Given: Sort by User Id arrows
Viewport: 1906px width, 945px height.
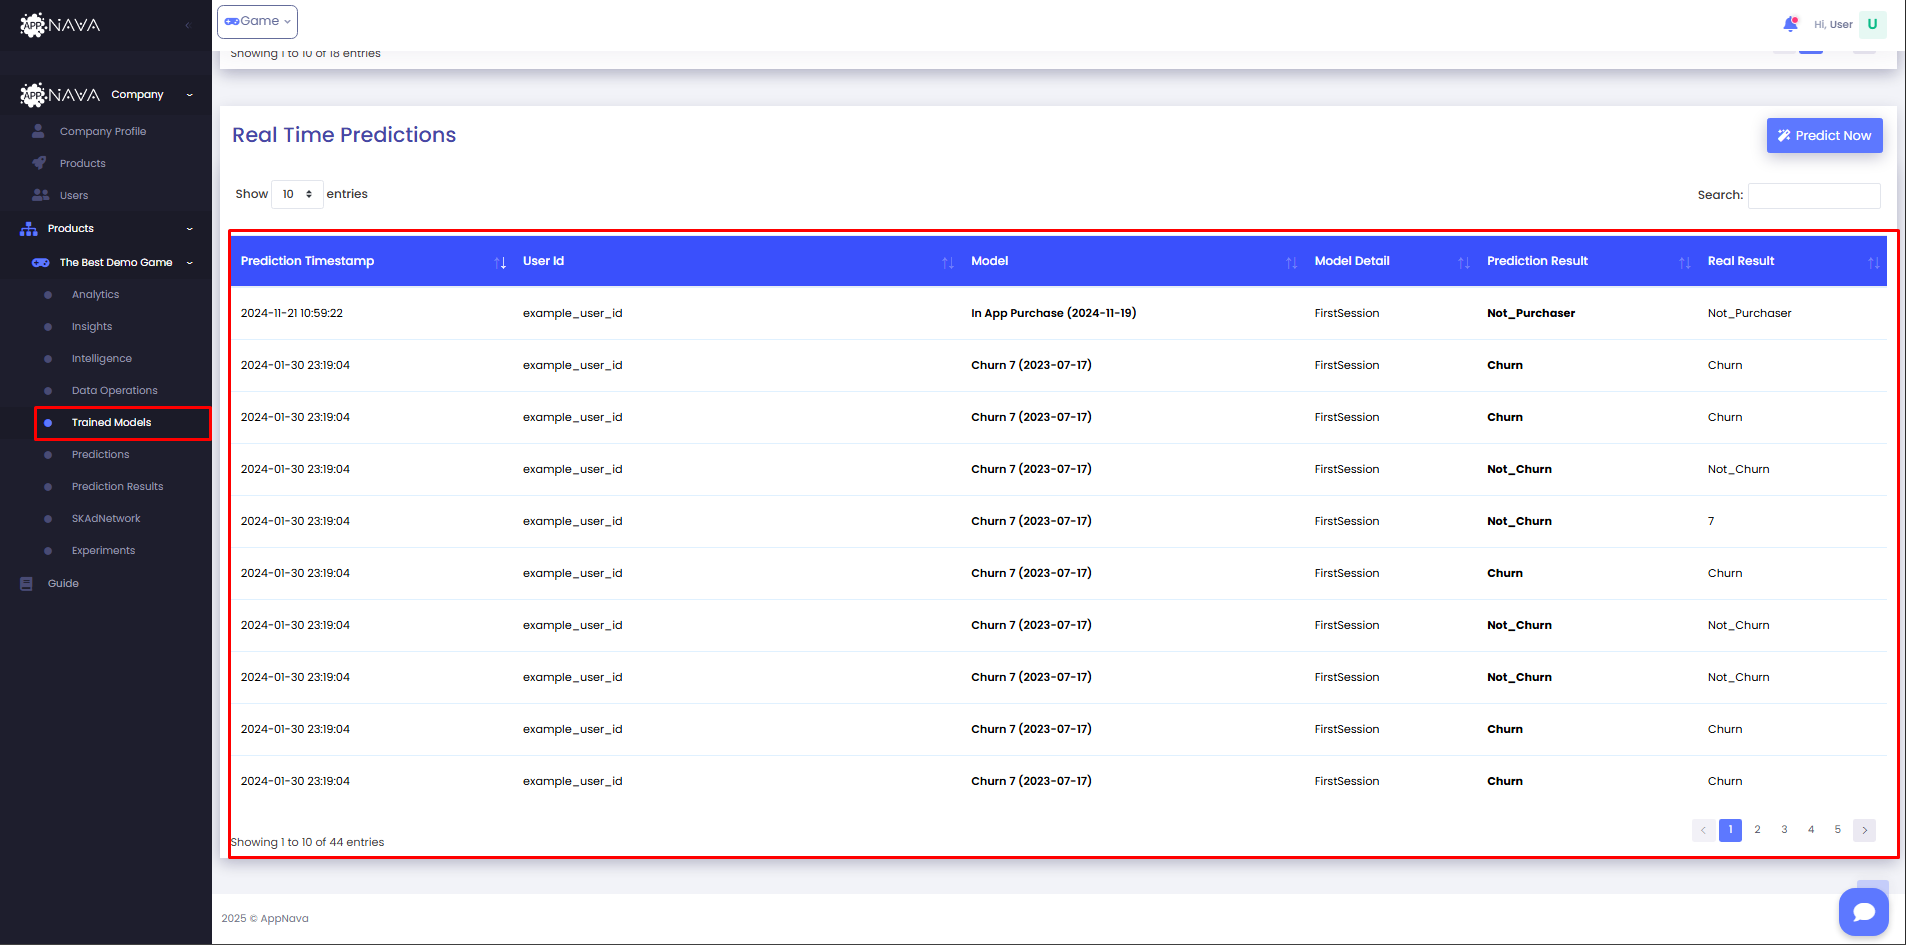Looking at the screenshot, I should coord(947,262).
